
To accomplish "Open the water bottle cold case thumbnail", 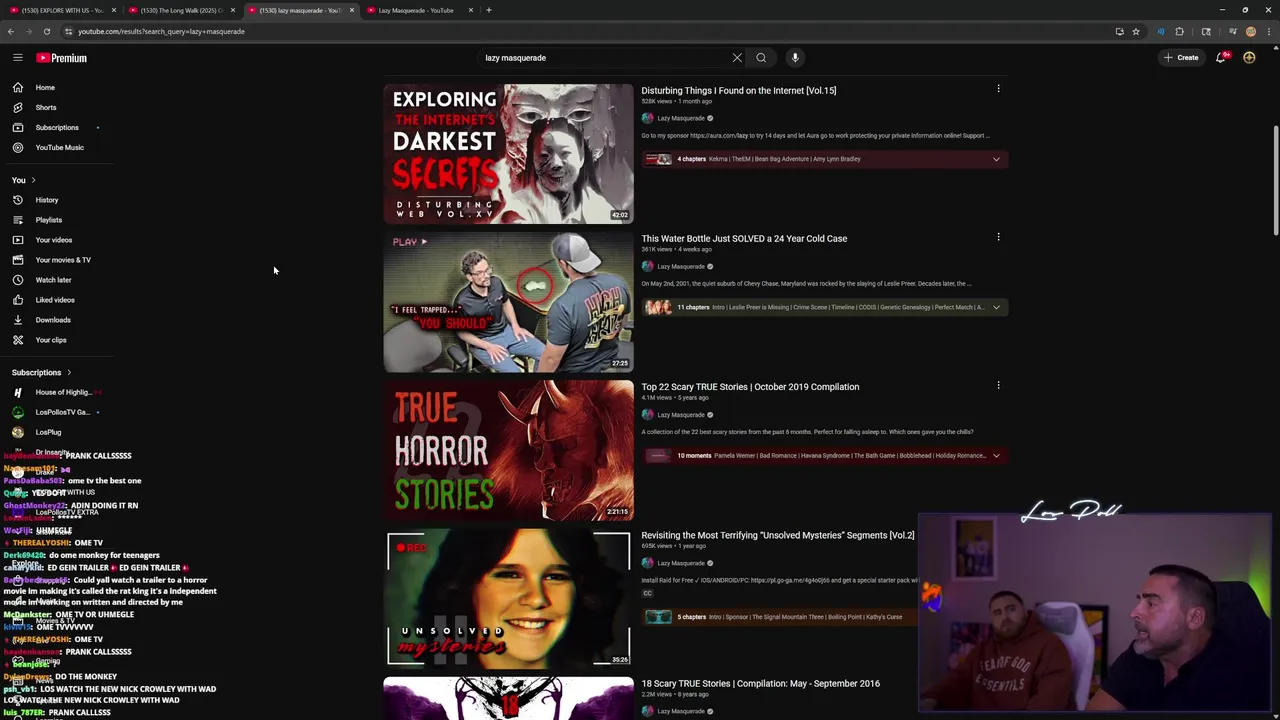I will [508, 302].
